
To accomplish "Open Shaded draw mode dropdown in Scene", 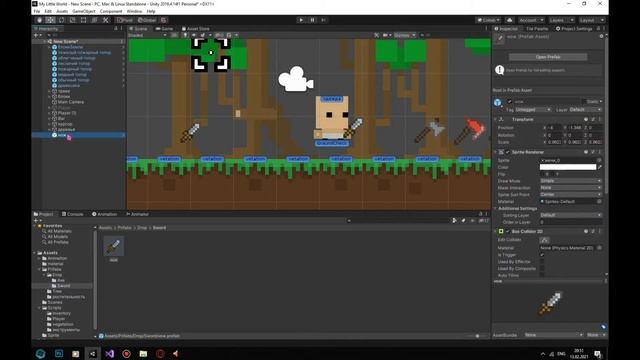I will tap(147, 36).
